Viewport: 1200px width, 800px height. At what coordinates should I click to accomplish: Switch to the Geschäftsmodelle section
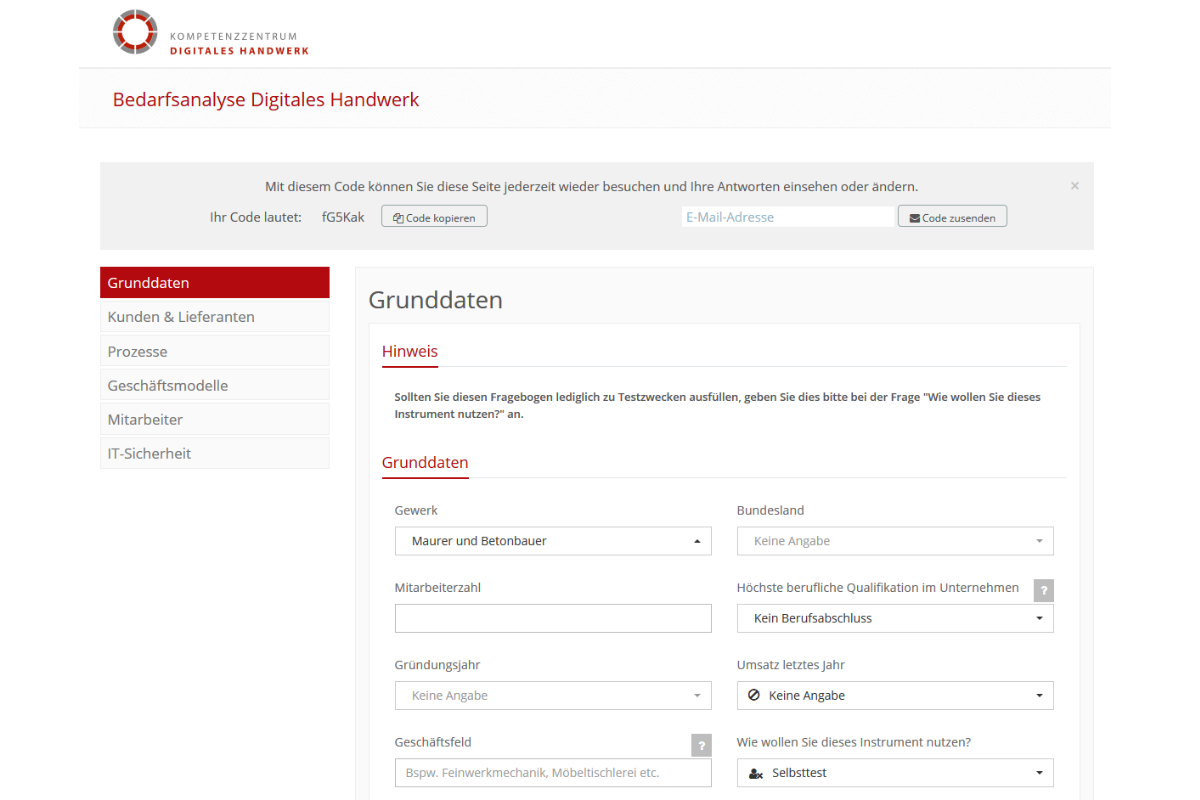(214, 385)
